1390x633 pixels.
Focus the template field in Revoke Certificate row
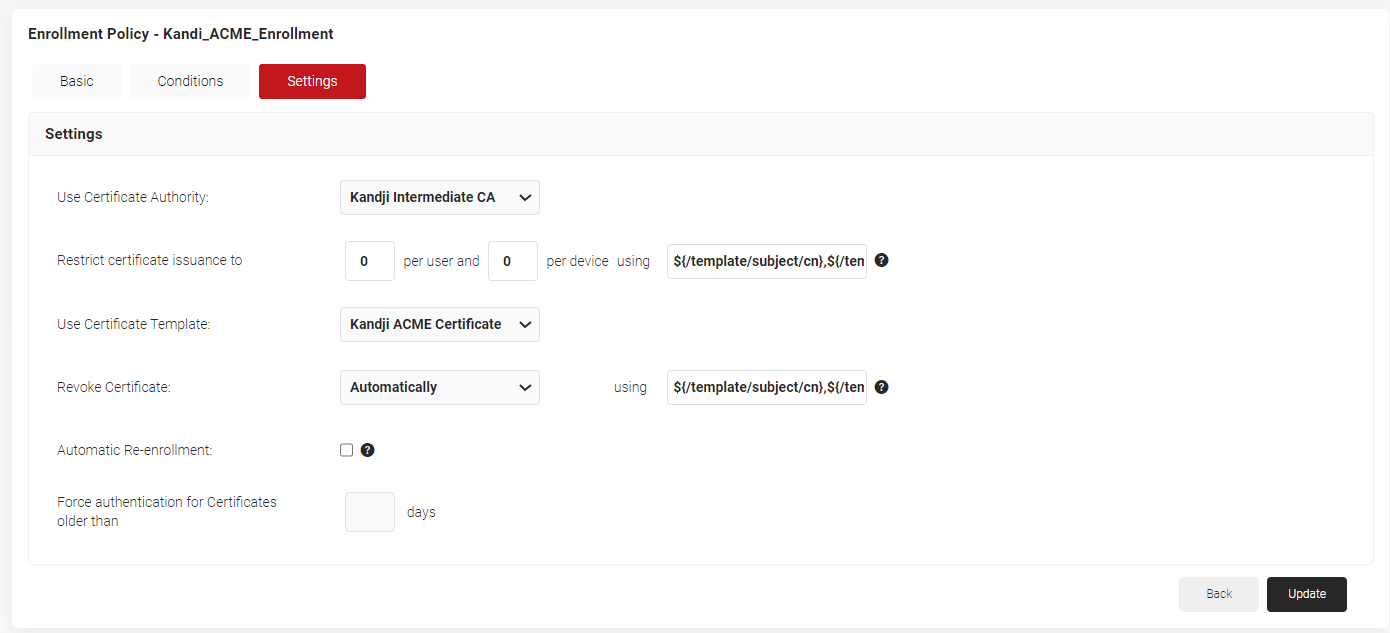(x=767, y=387)
